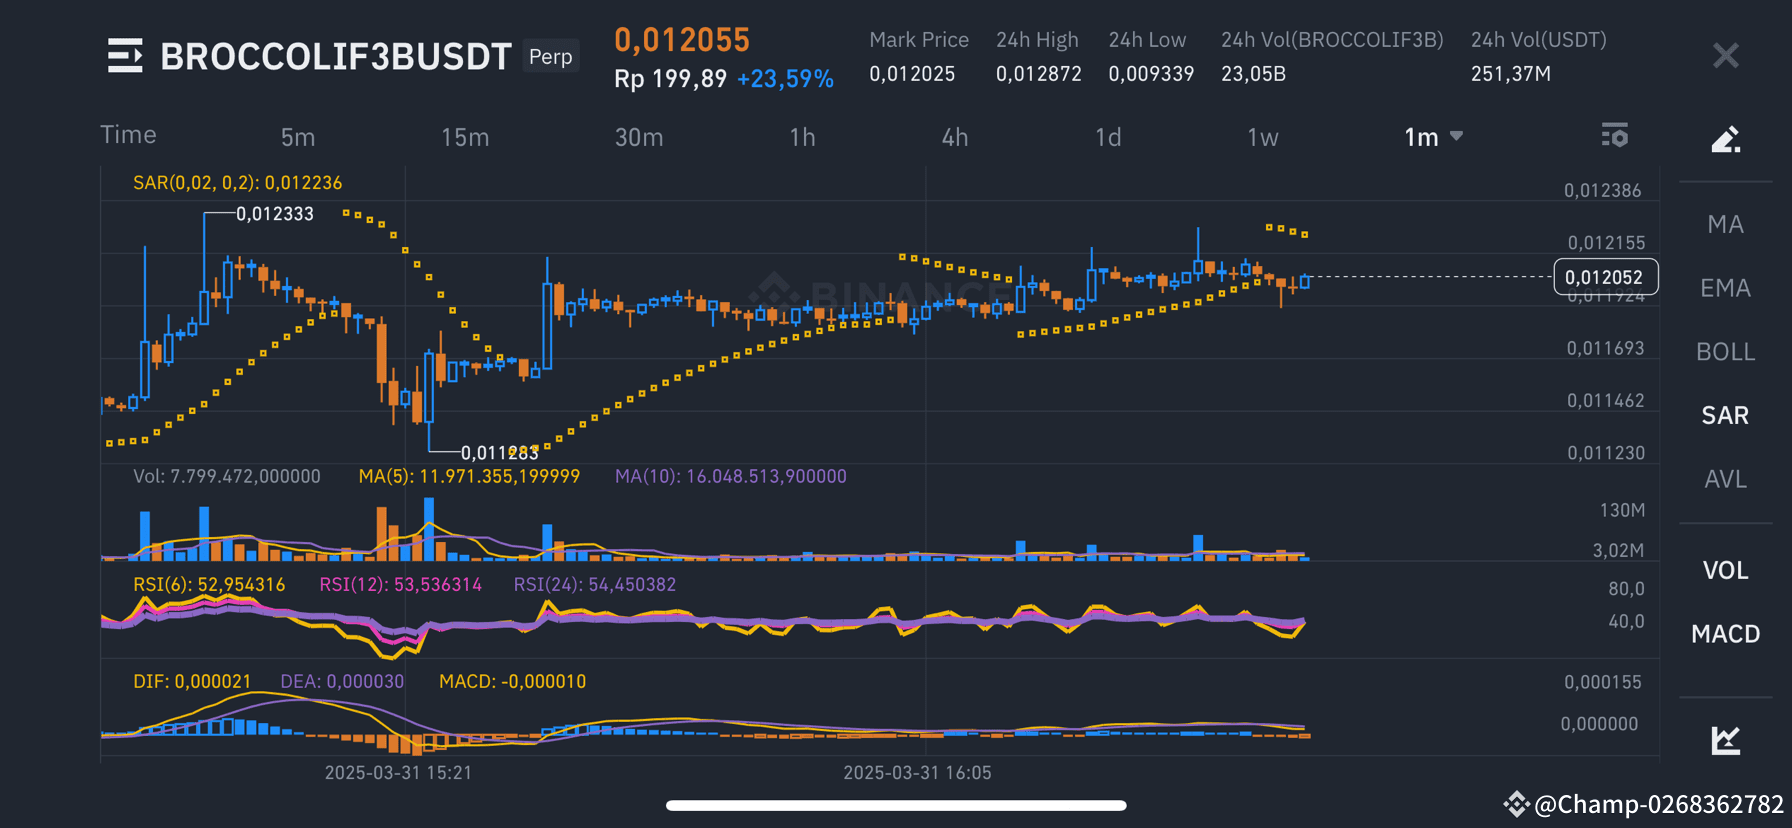Screen dimensions: 1792x828
Task: Tap the DEA: 0,000030 label
Action: point(342,682)
